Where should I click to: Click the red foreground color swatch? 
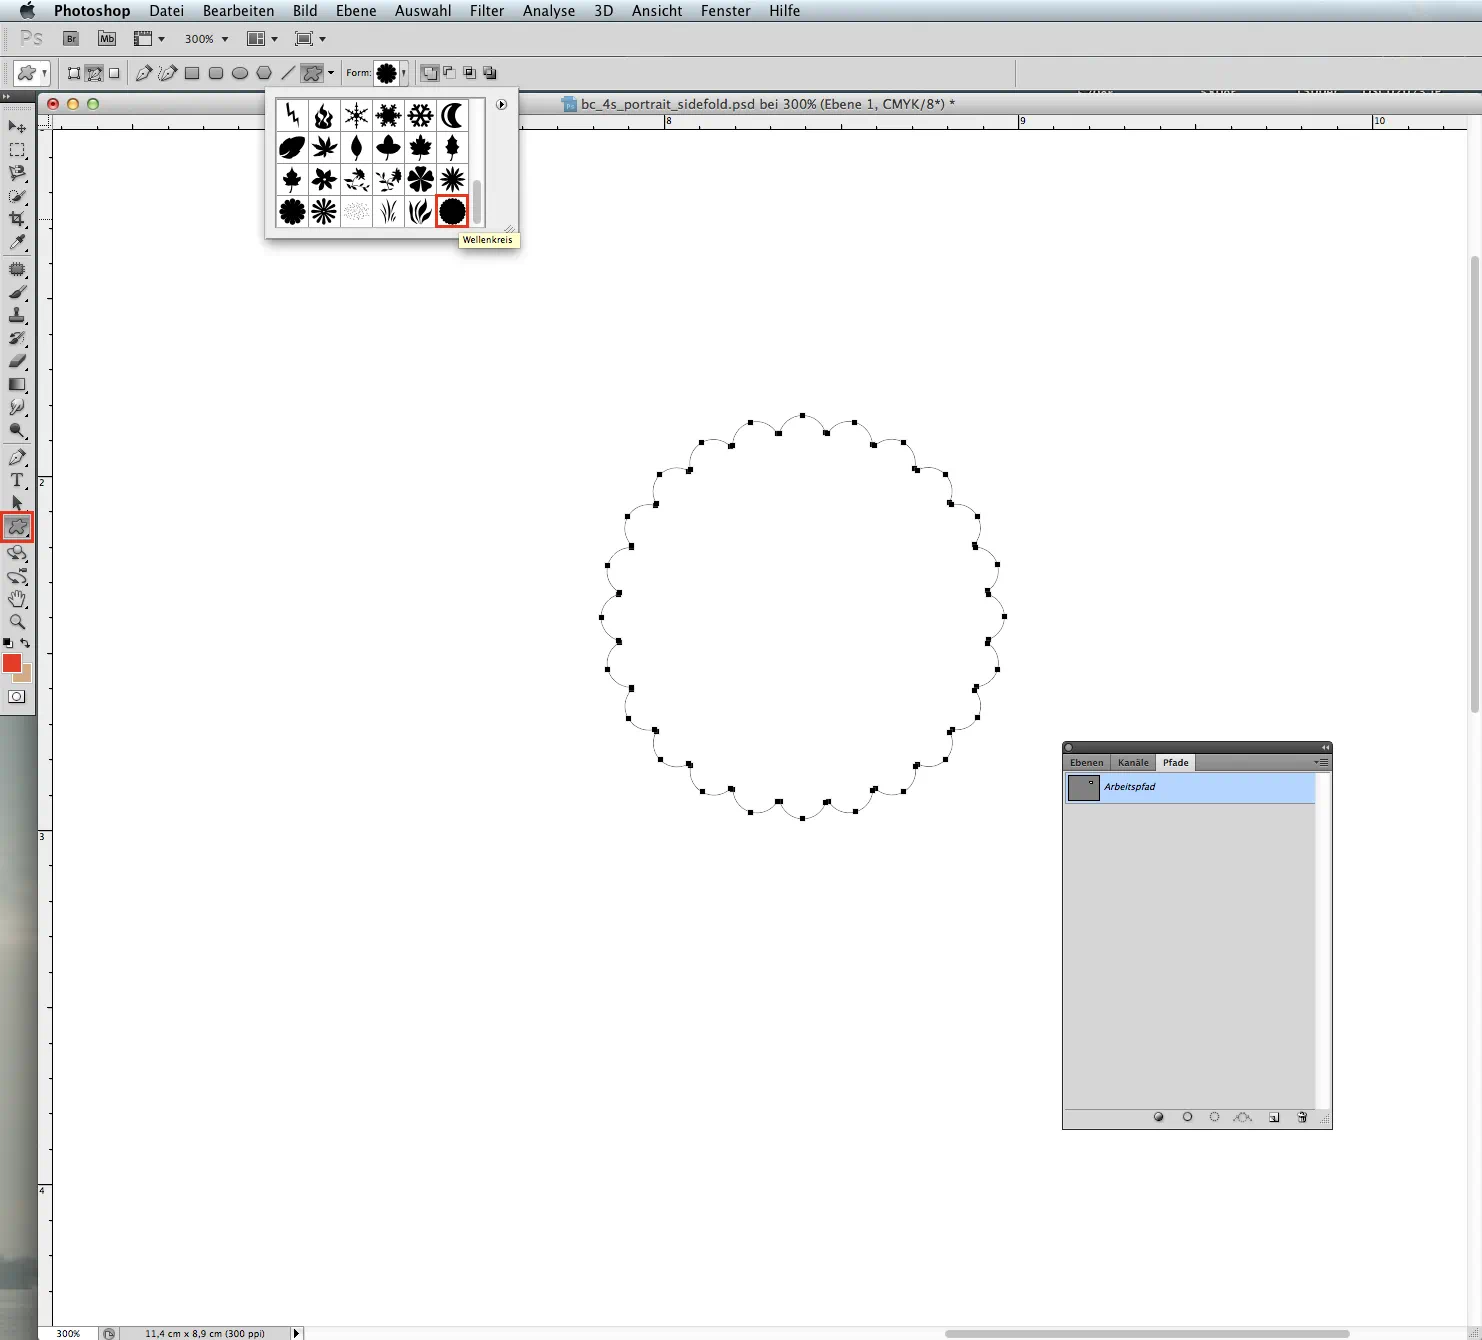click(11, 663)
